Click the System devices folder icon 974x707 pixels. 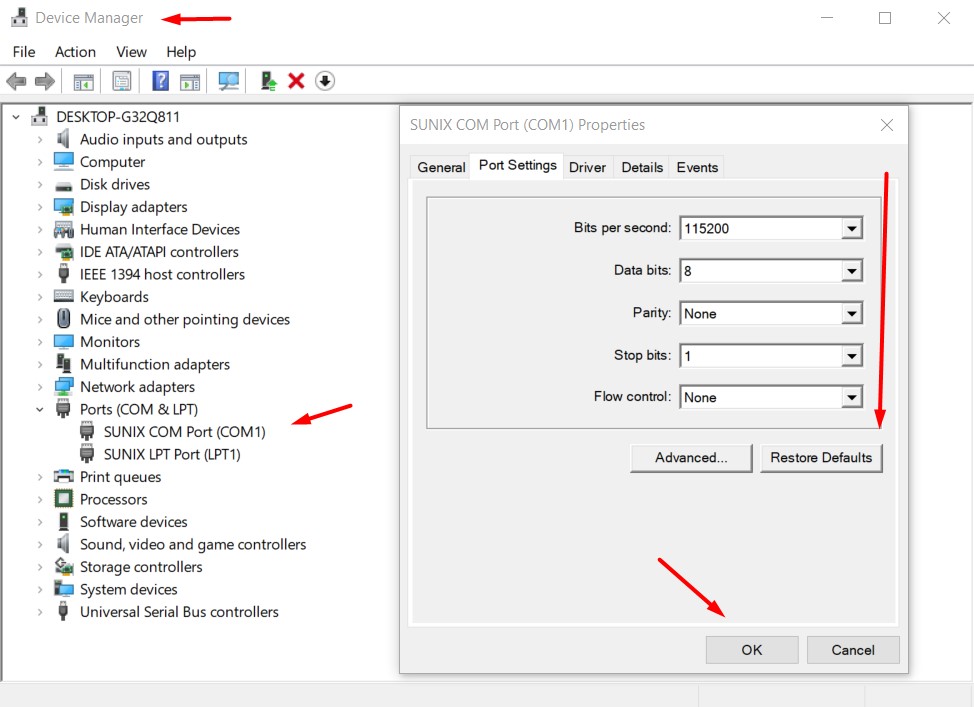coord(63,589)
